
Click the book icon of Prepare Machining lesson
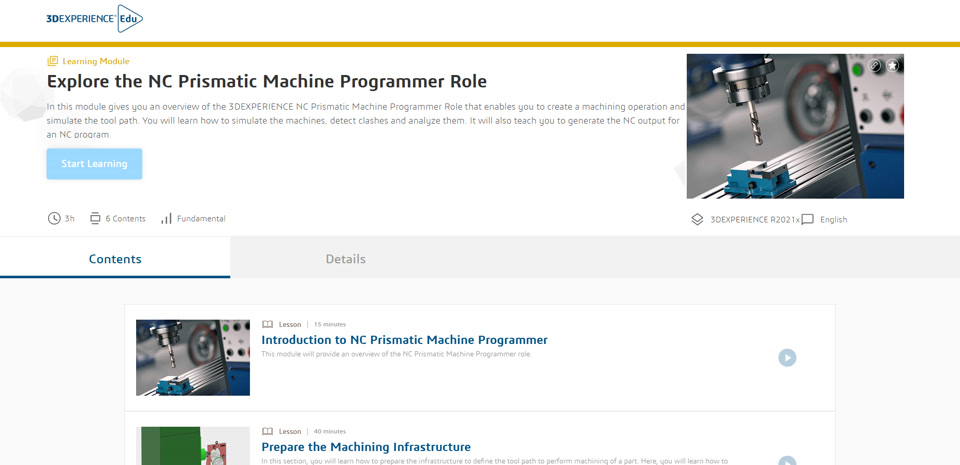[267, 431]
